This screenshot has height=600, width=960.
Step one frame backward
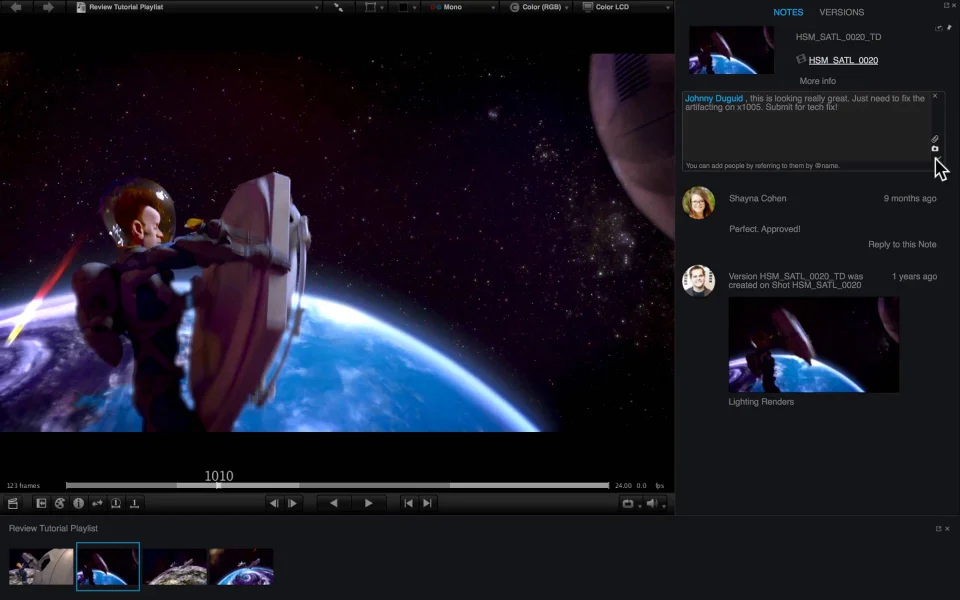[x=274, y=503]
